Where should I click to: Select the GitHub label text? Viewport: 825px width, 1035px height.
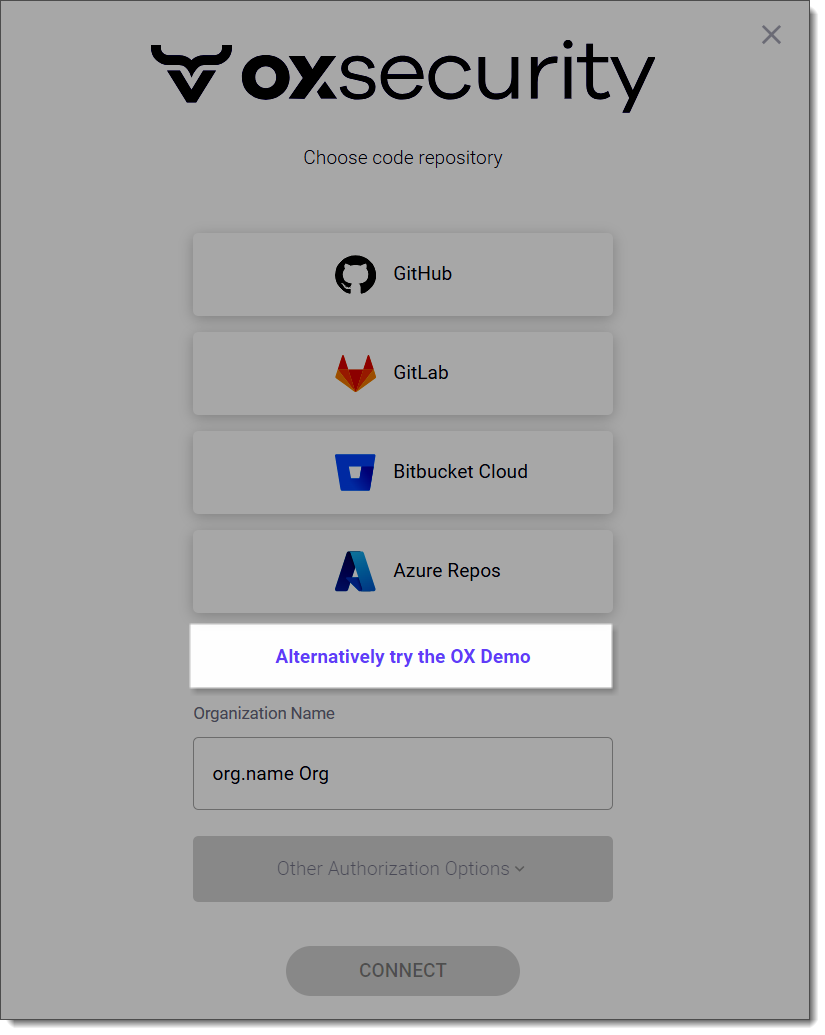click(422, 274)
